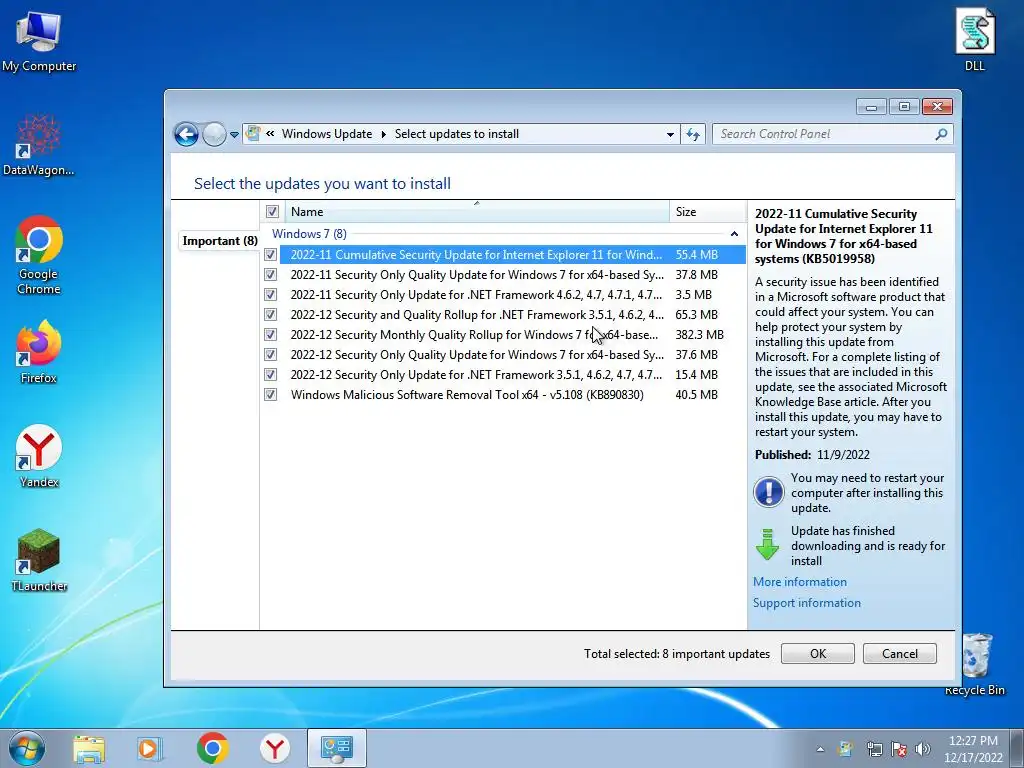Click the Action Center flag tray icon

(x=899, y=749)
